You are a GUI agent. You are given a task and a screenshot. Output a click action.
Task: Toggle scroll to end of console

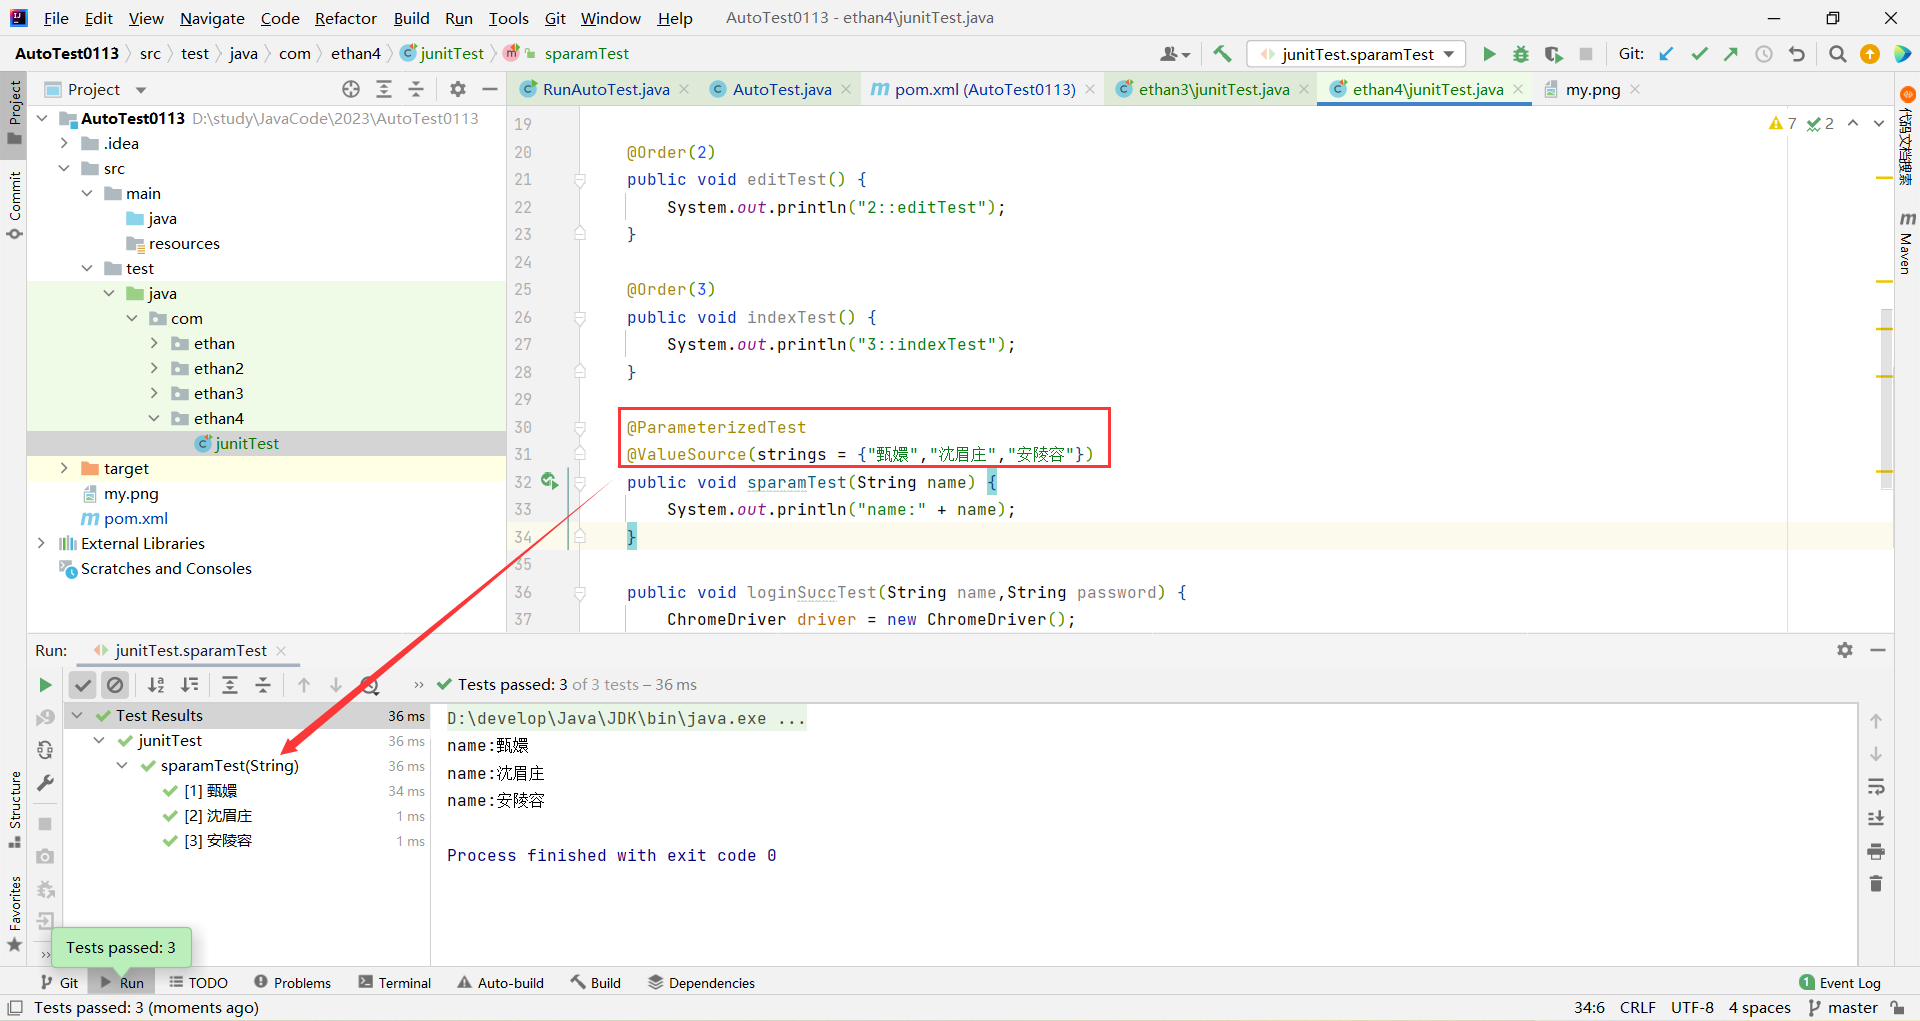tap(1876, 819)
